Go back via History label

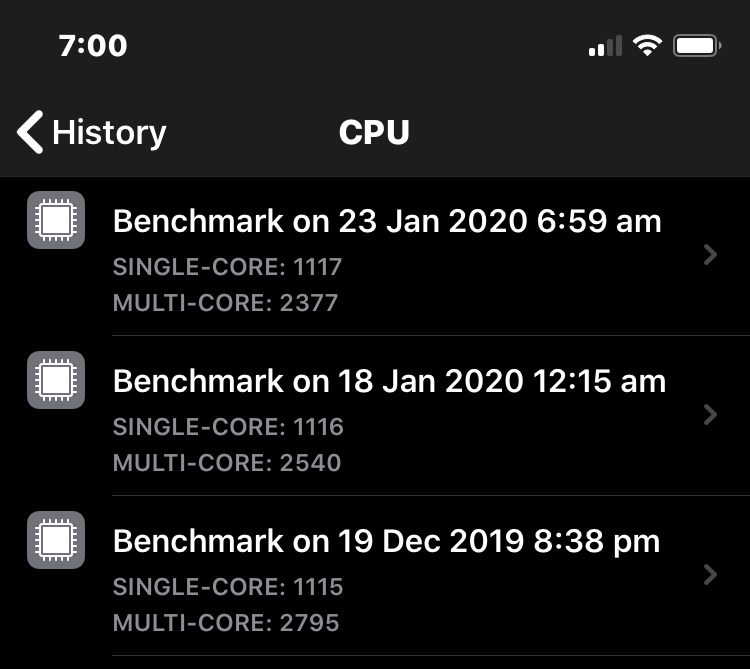click(109, 132)
